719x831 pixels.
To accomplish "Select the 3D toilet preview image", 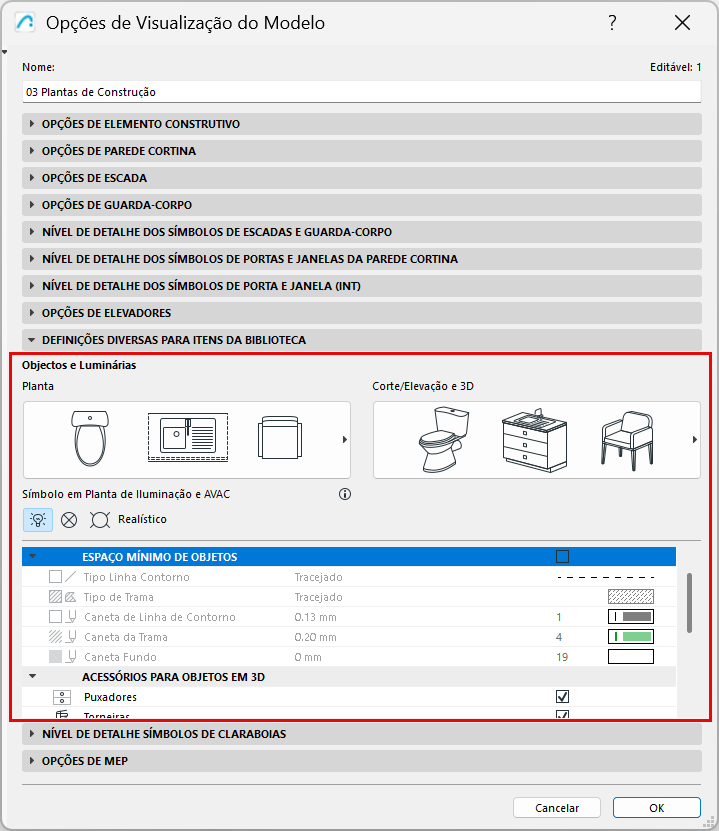I will pyautogui.click(x=444, y=439).
